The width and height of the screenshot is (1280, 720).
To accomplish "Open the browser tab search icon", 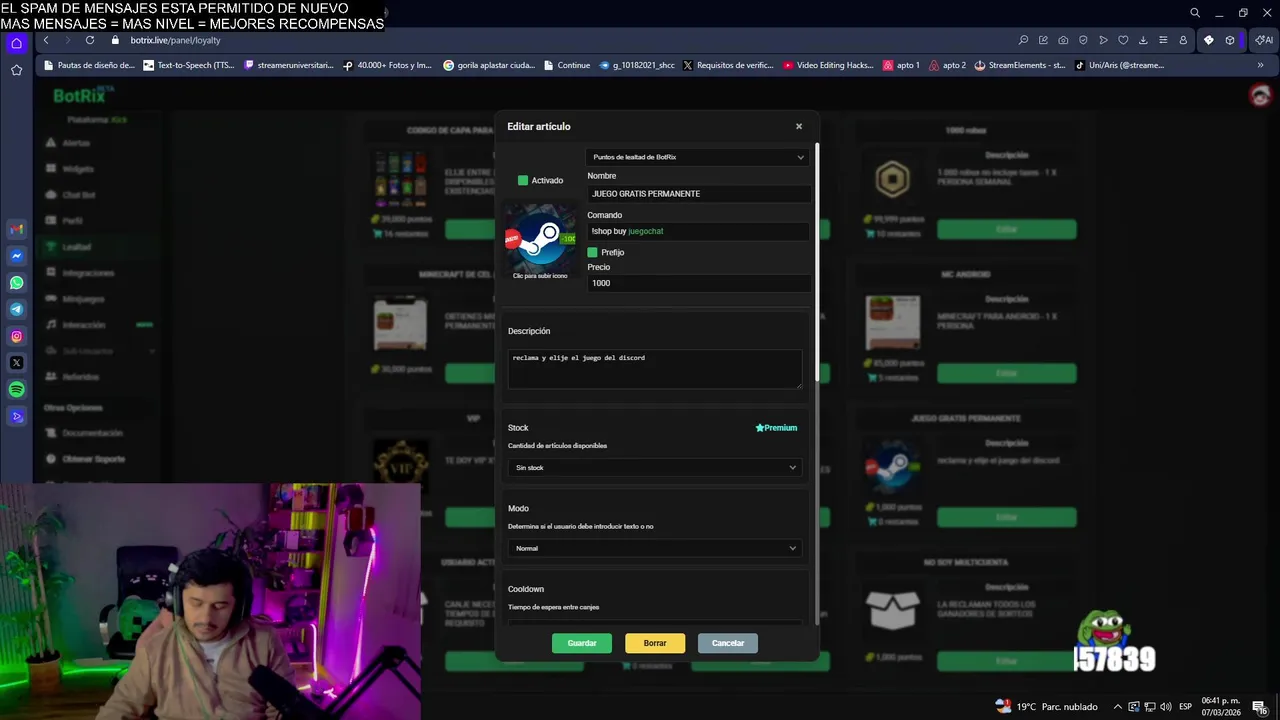I will point(1195,13).
